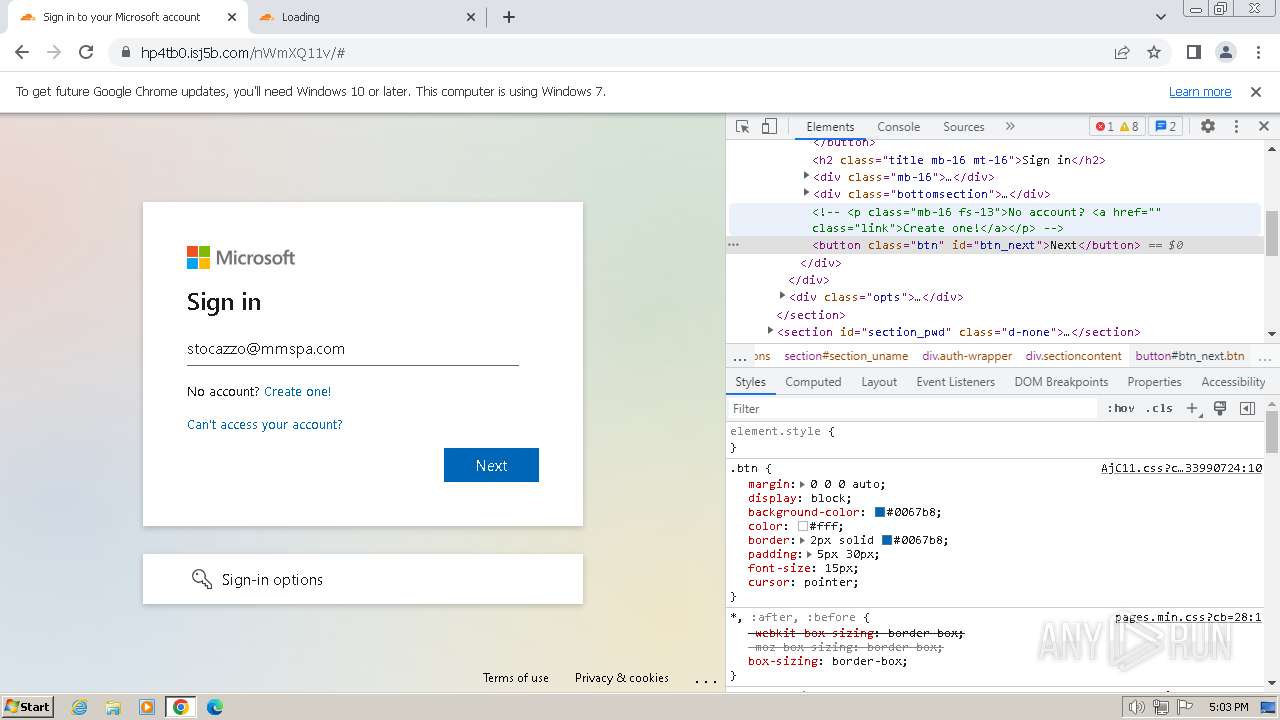
Task: Close the Loading tab
Action: pyautogui.click(x=472, y=17)
